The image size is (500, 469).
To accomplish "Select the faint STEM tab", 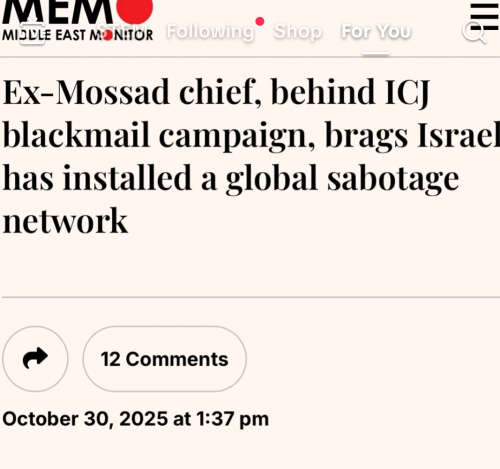I will point(122,28).
